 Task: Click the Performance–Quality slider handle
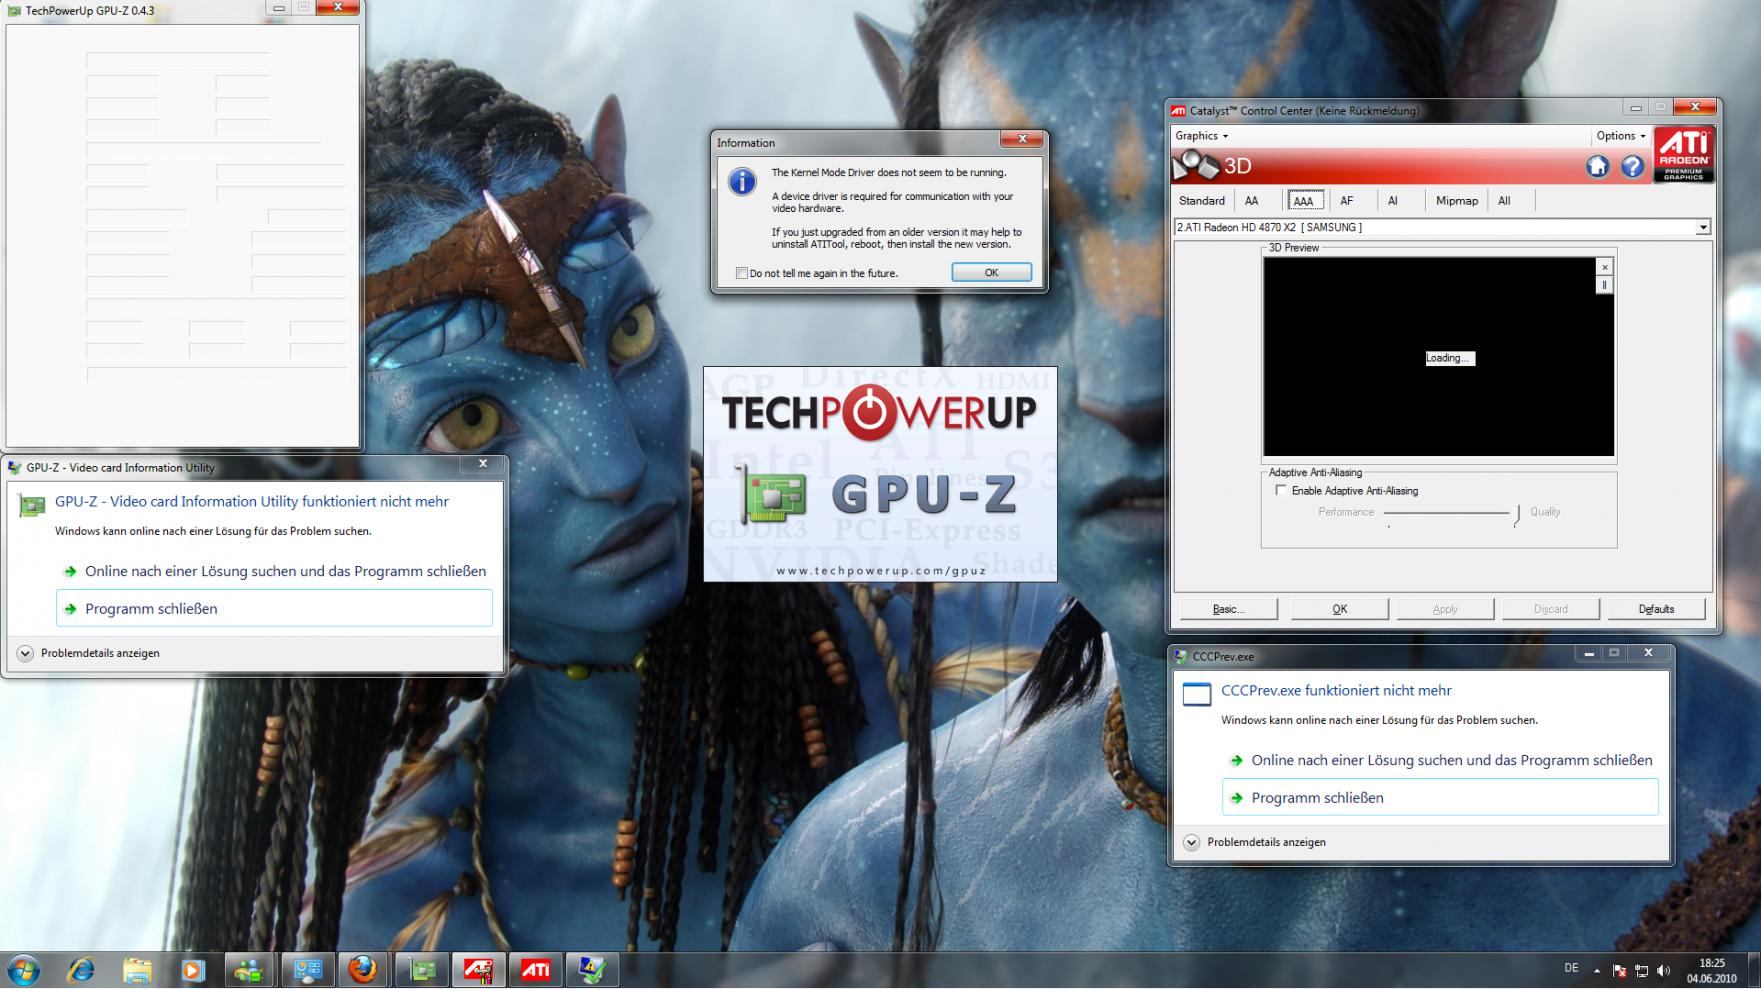tap(1517, 514)
